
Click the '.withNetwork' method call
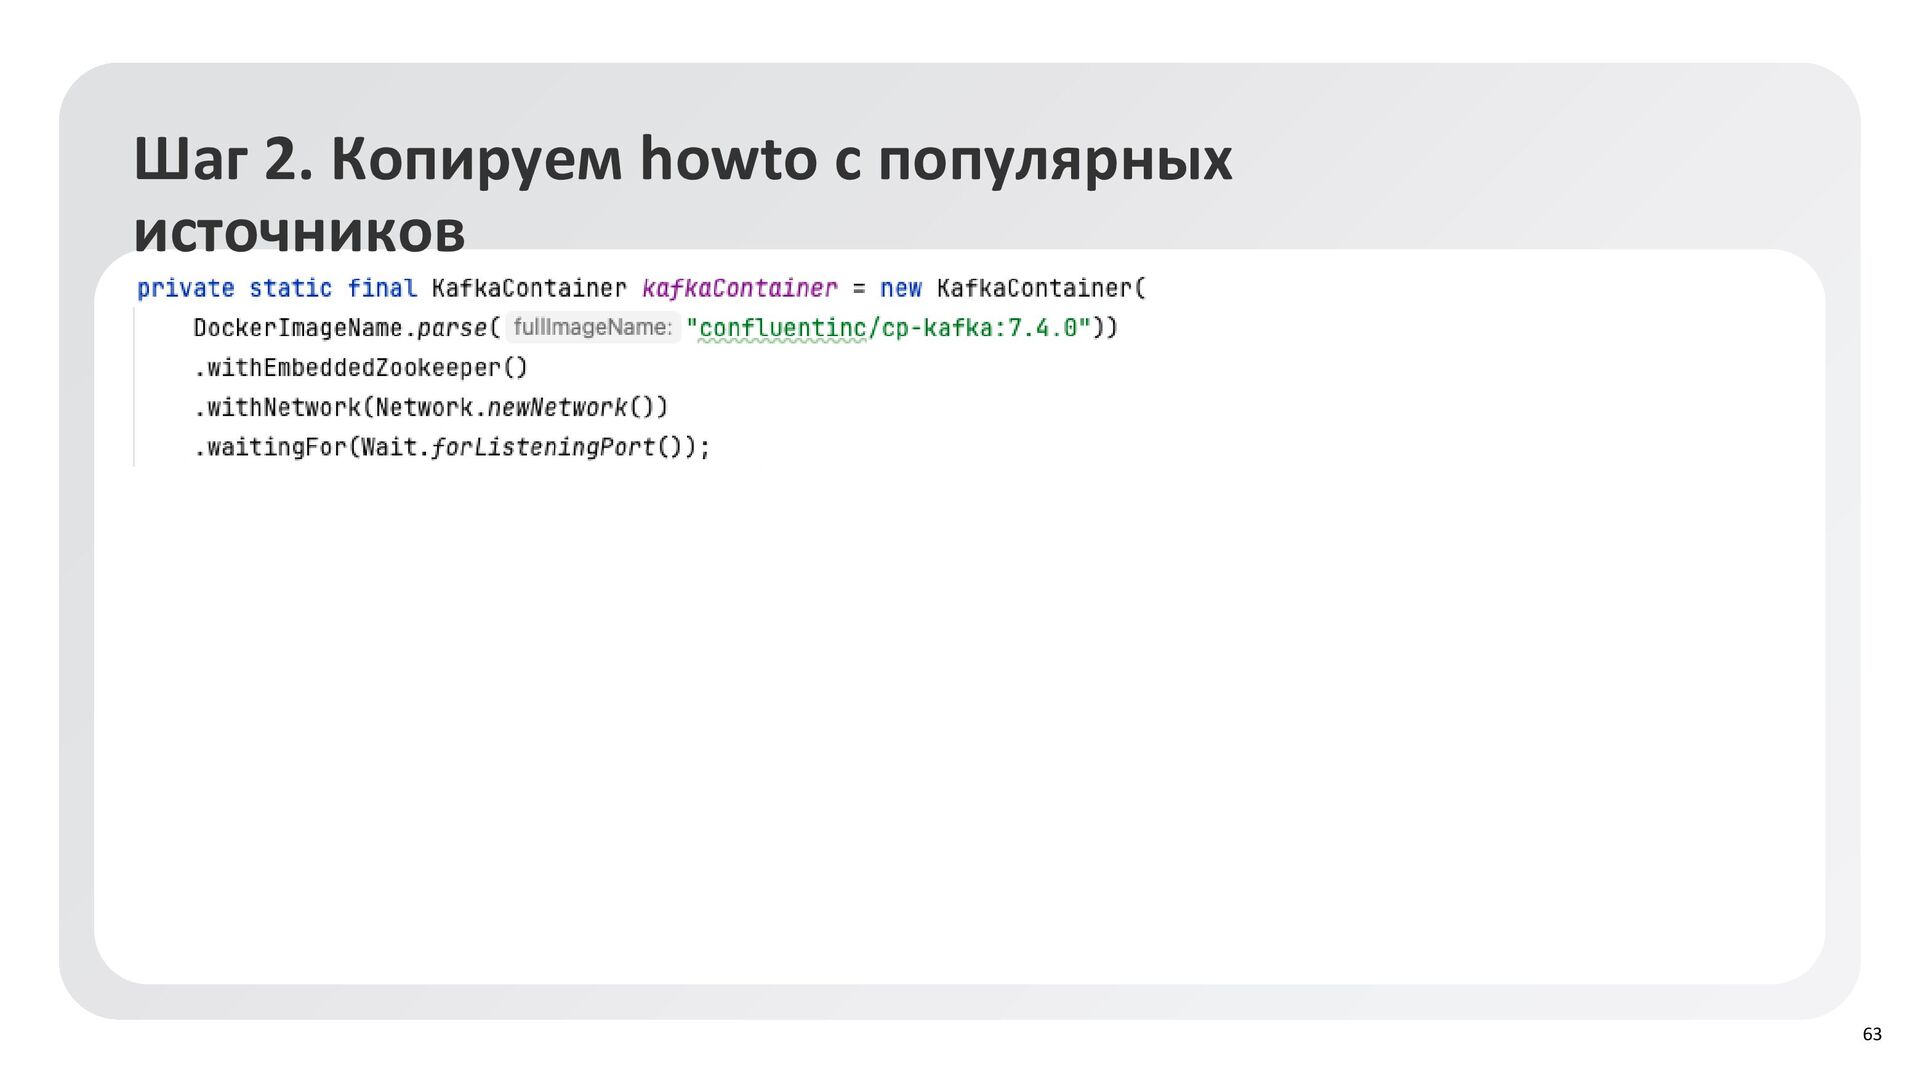click(x=277, y=408)
